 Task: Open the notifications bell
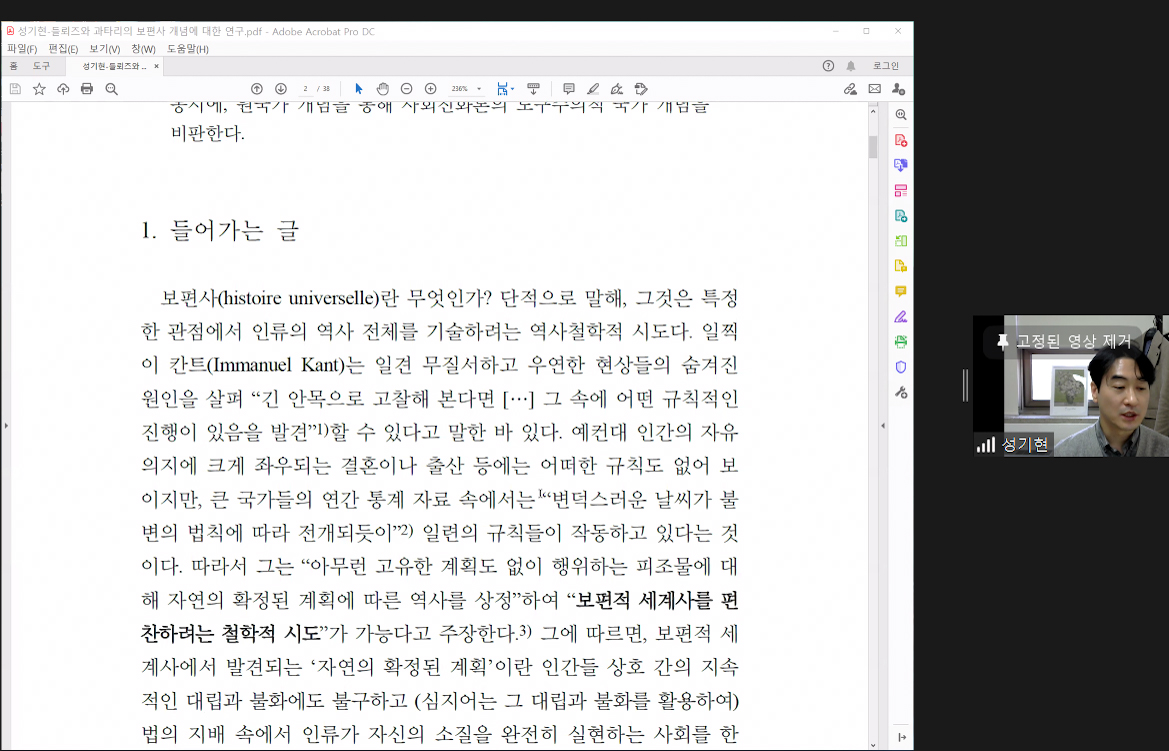pos(851,66)
